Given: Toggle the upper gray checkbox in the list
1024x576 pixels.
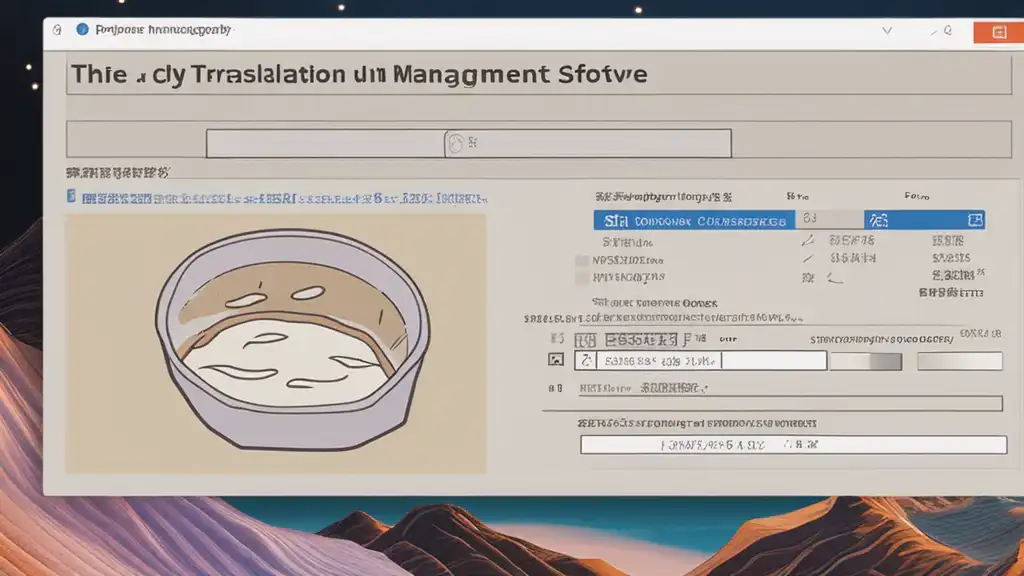Looking at the screenshot, I should click(582, 260).
